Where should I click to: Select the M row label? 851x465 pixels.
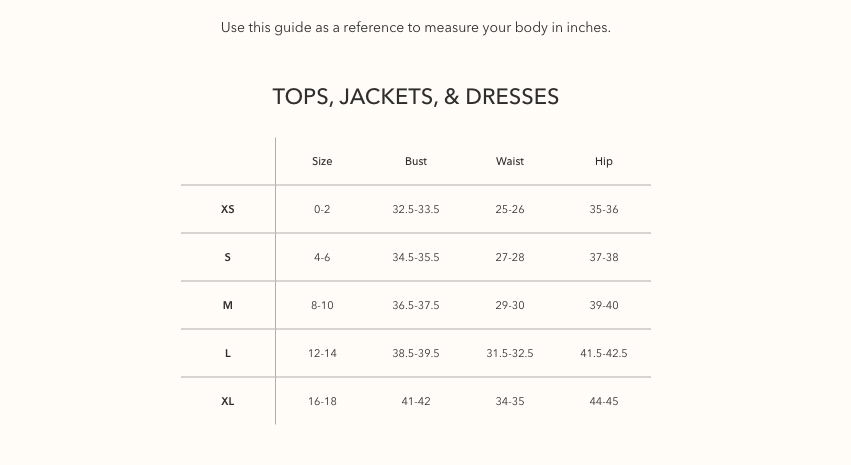[228, 306]
